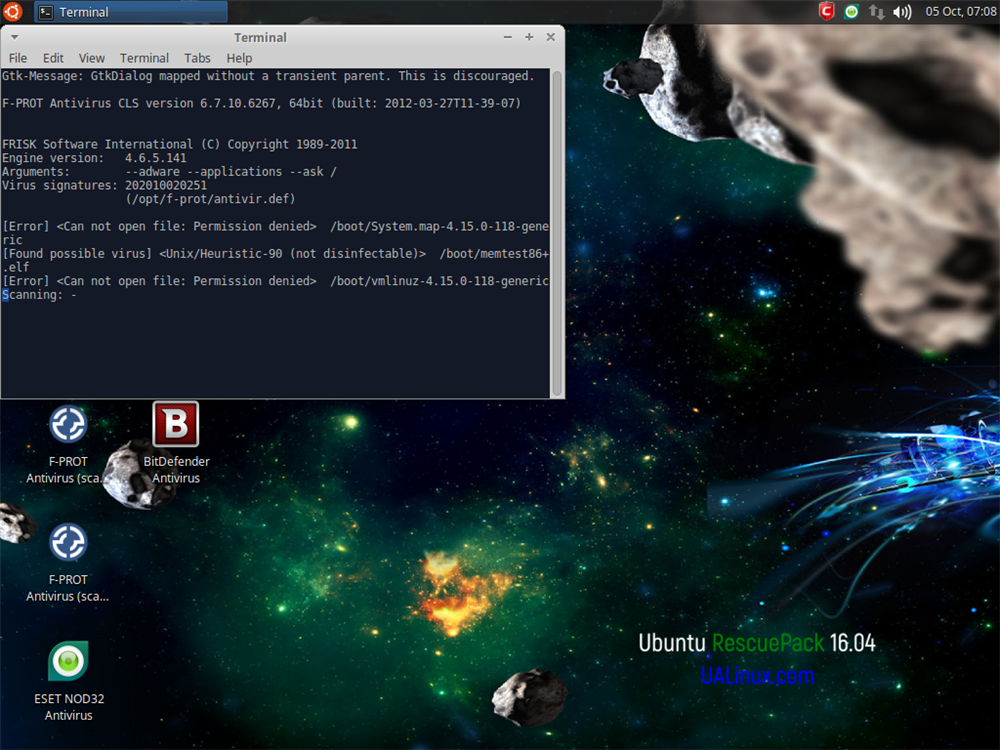Click the 'Arguments: --adware --applications' line
This screenshot has width=1000, height=750.
pyautogui.click(x=169, y=172)
